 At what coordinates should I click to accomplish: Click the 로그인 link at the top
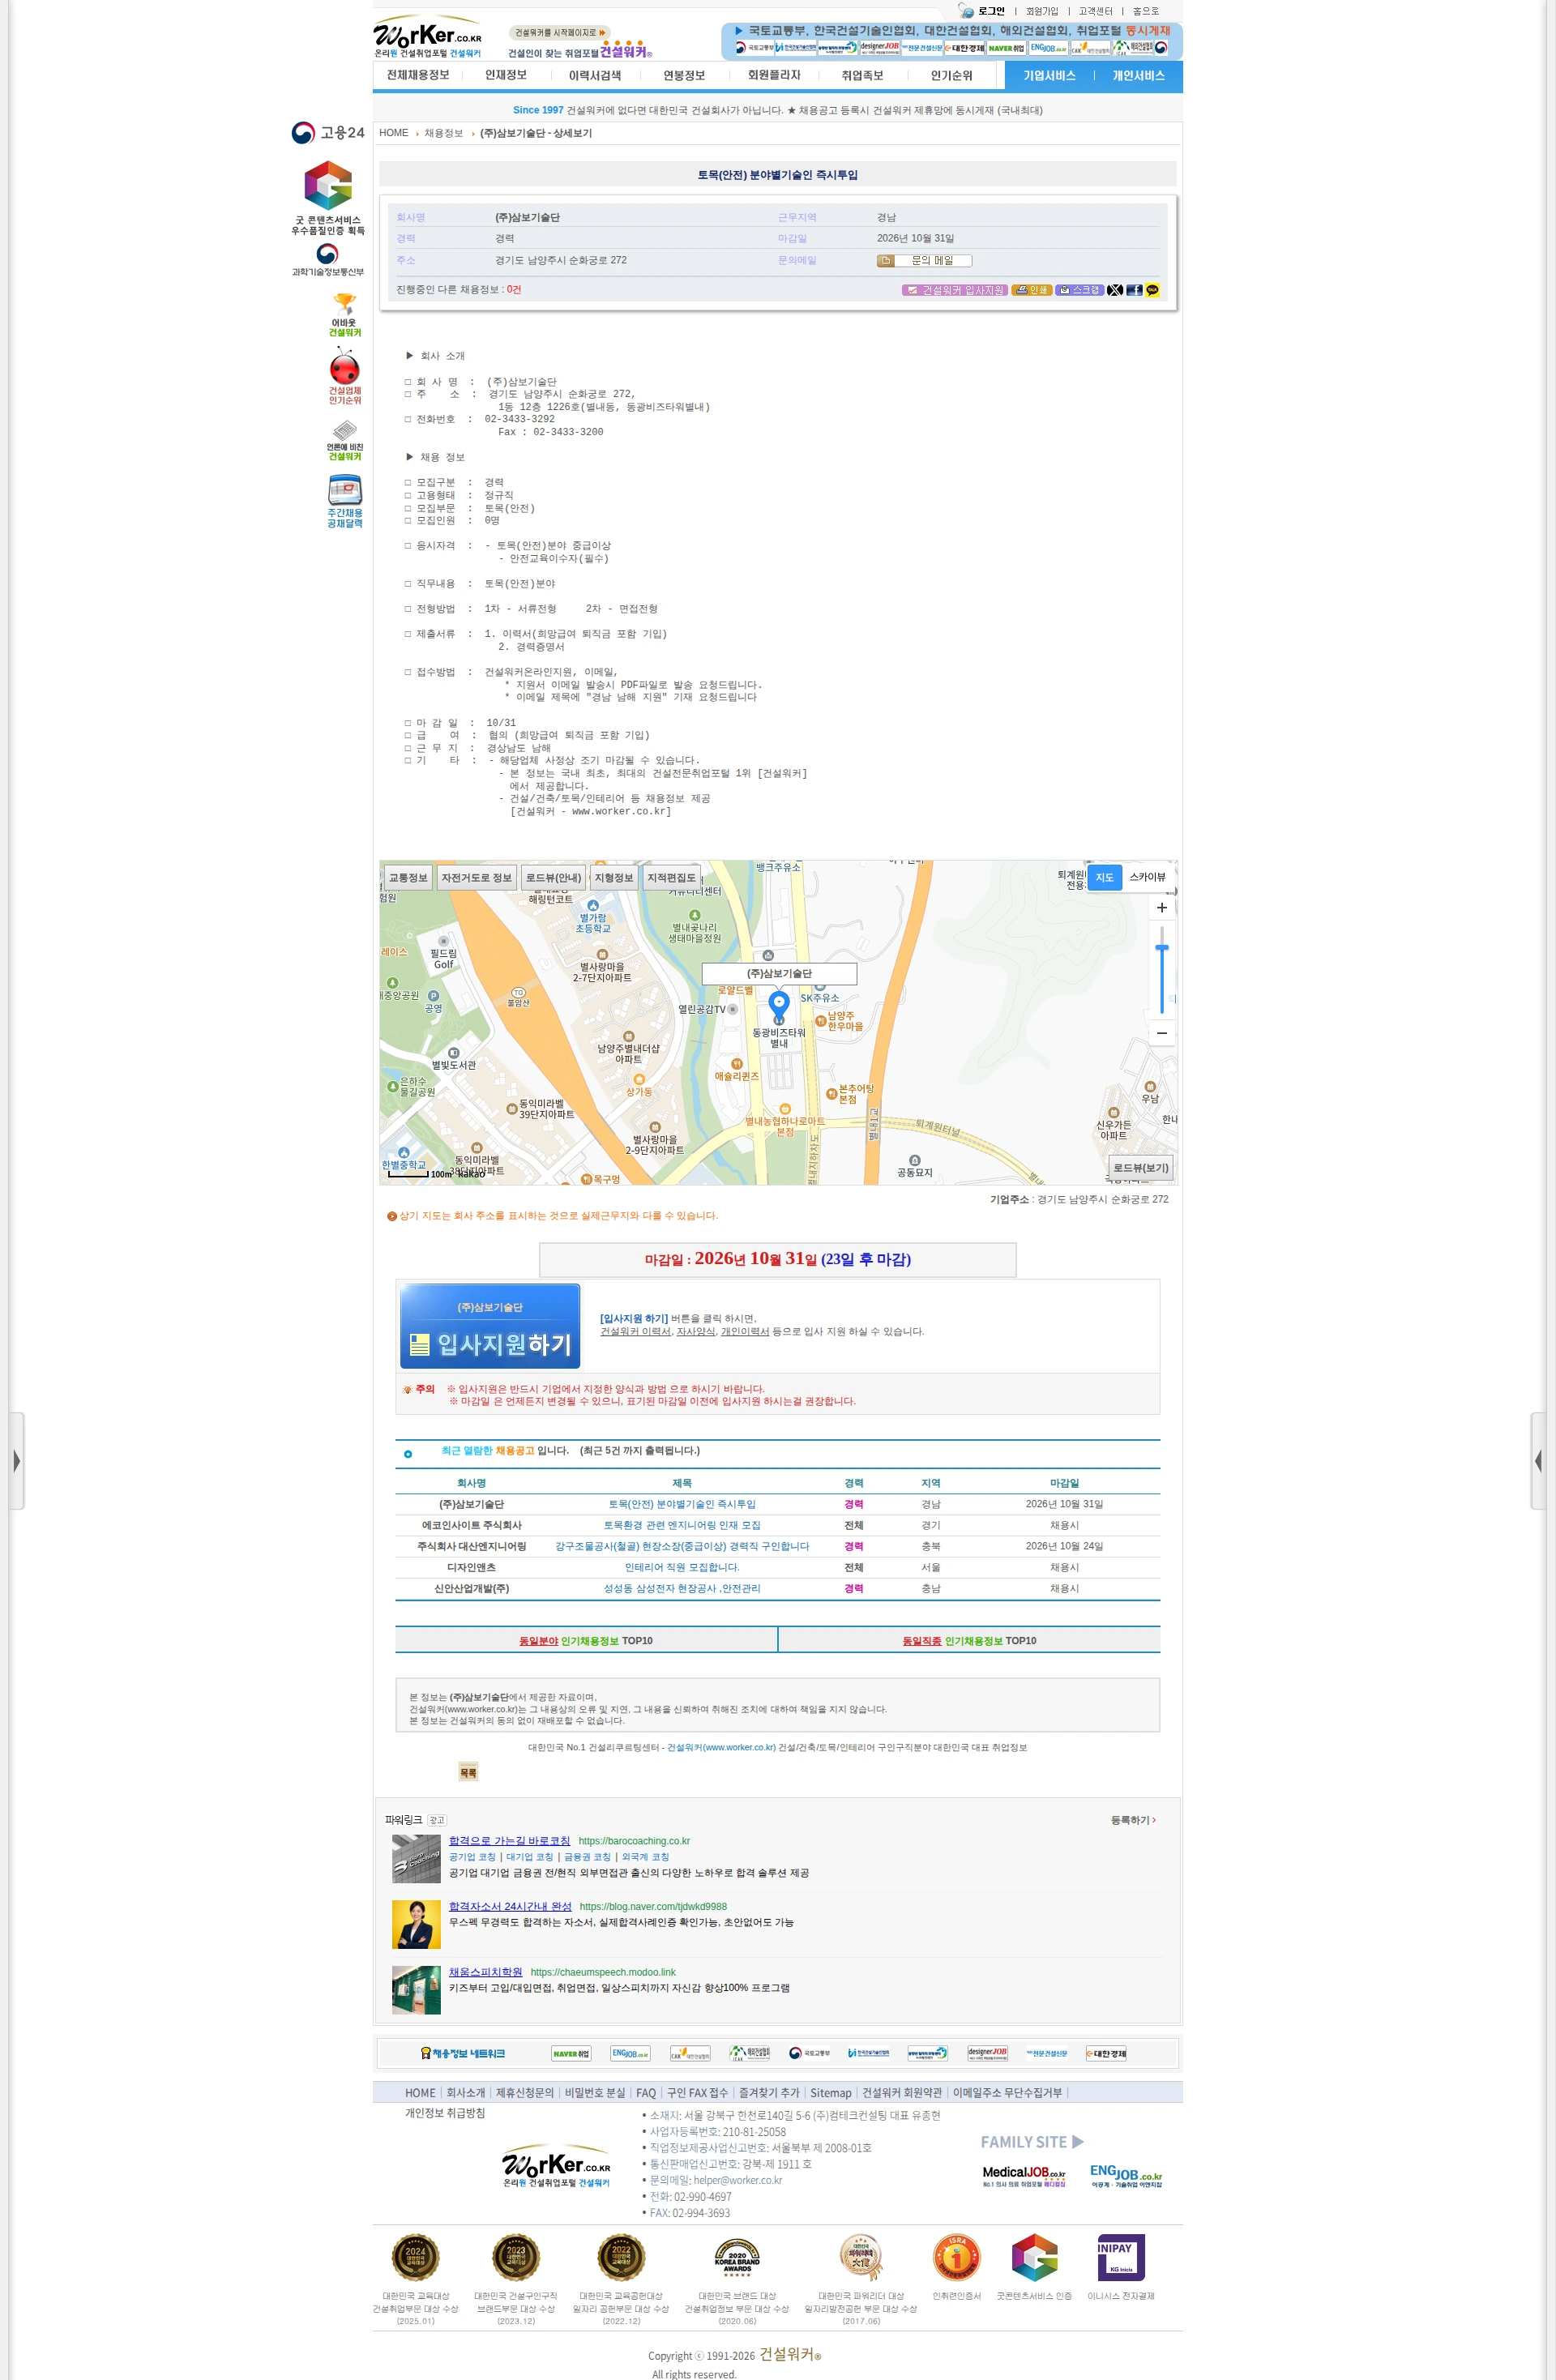[990, 11]
